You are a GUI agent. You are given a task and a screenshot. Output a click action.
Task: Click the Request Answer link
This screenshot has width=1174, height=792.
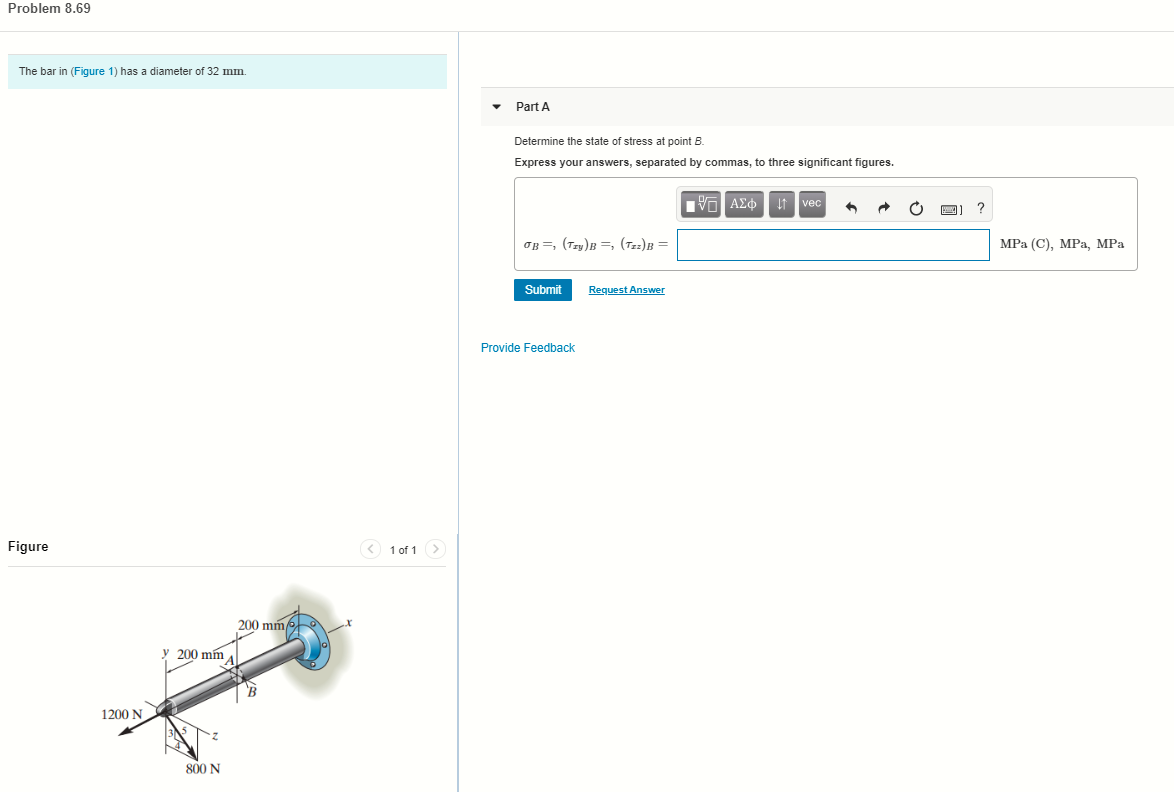pyautogui.click(x=627, y=290)
